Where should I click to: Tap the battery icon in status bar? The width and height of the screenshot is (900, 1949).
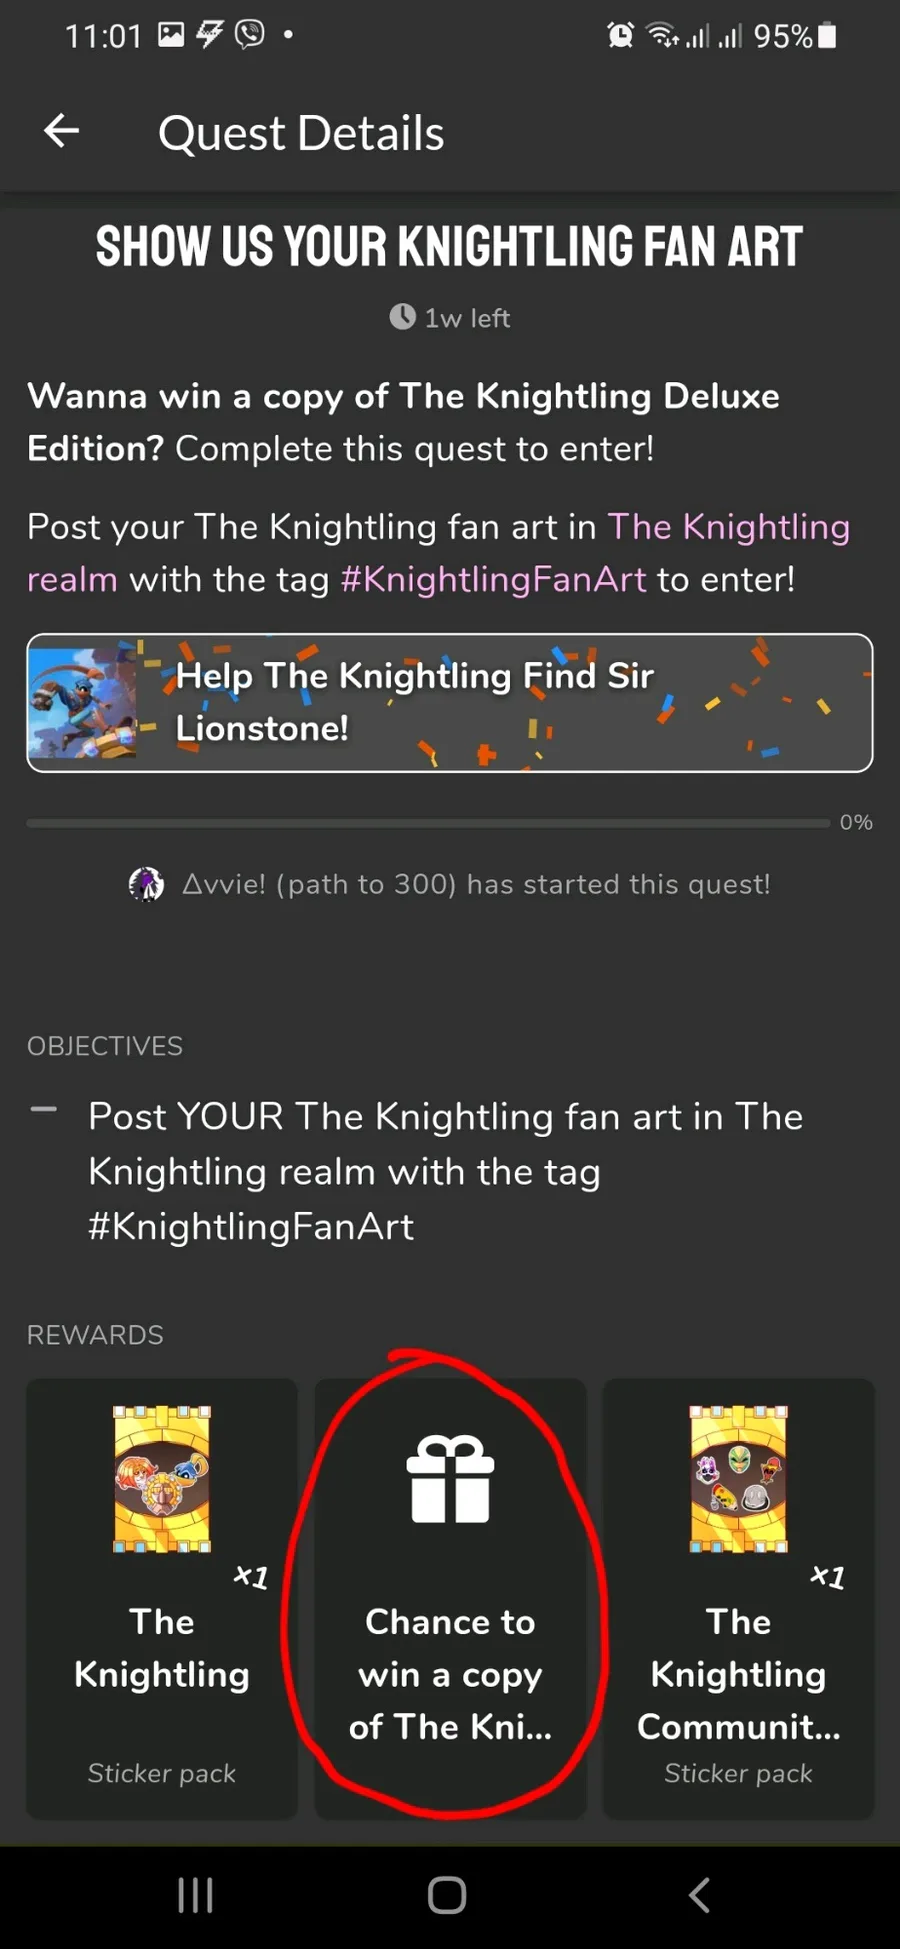[827, 36]
